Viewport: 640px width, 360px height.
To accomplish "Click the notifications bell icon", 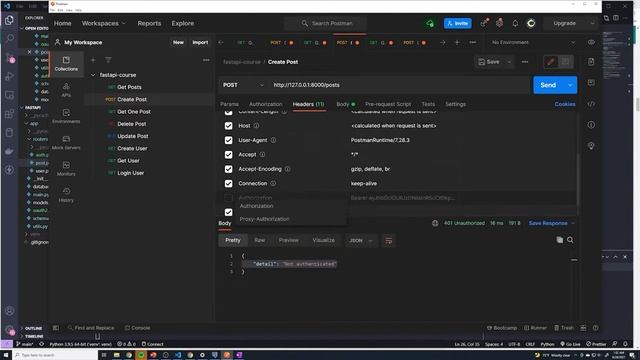I will [x=515, y=23].
